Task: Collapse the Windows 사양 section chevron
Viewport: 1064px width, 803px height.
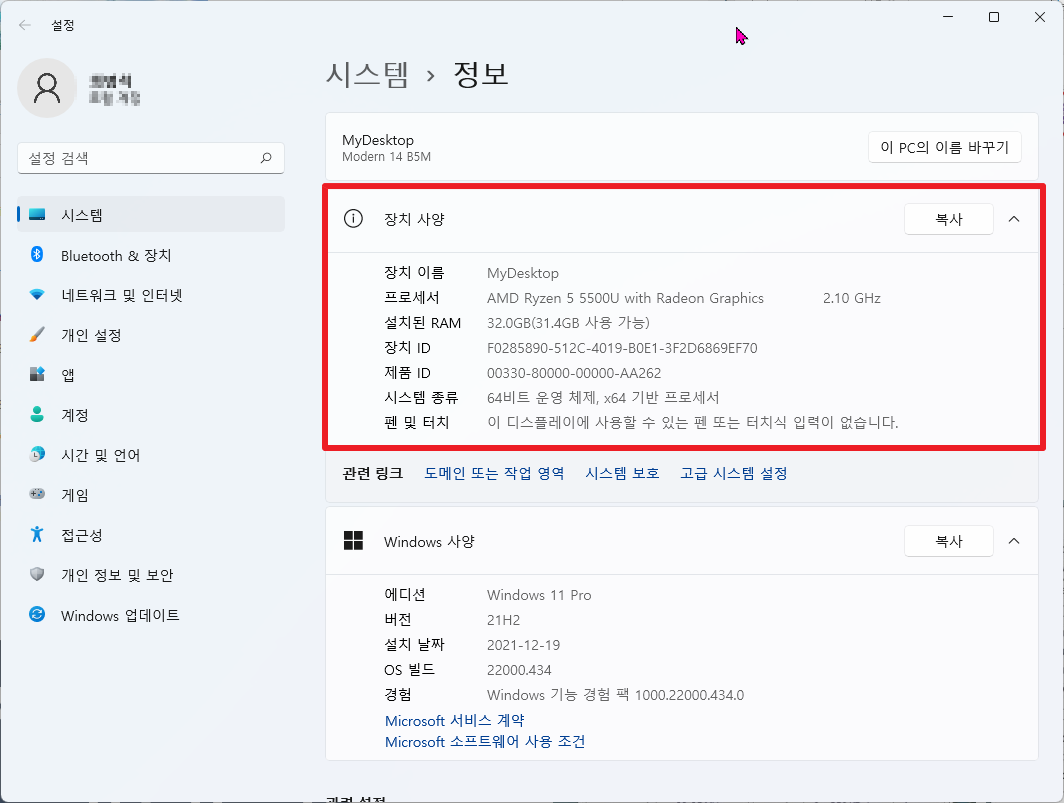Action: pyautogui.click(x=1014, y=541)
